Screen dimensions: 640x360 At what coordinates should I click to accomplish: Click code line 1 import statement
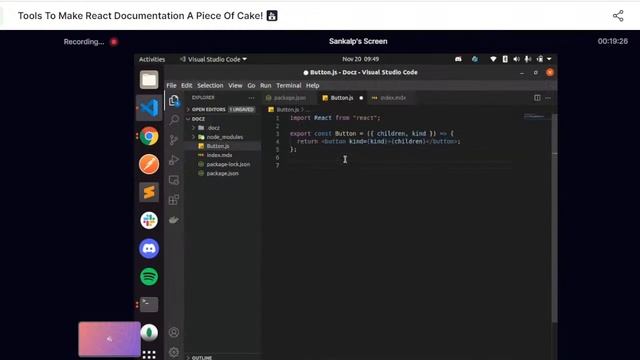point(335,118)
